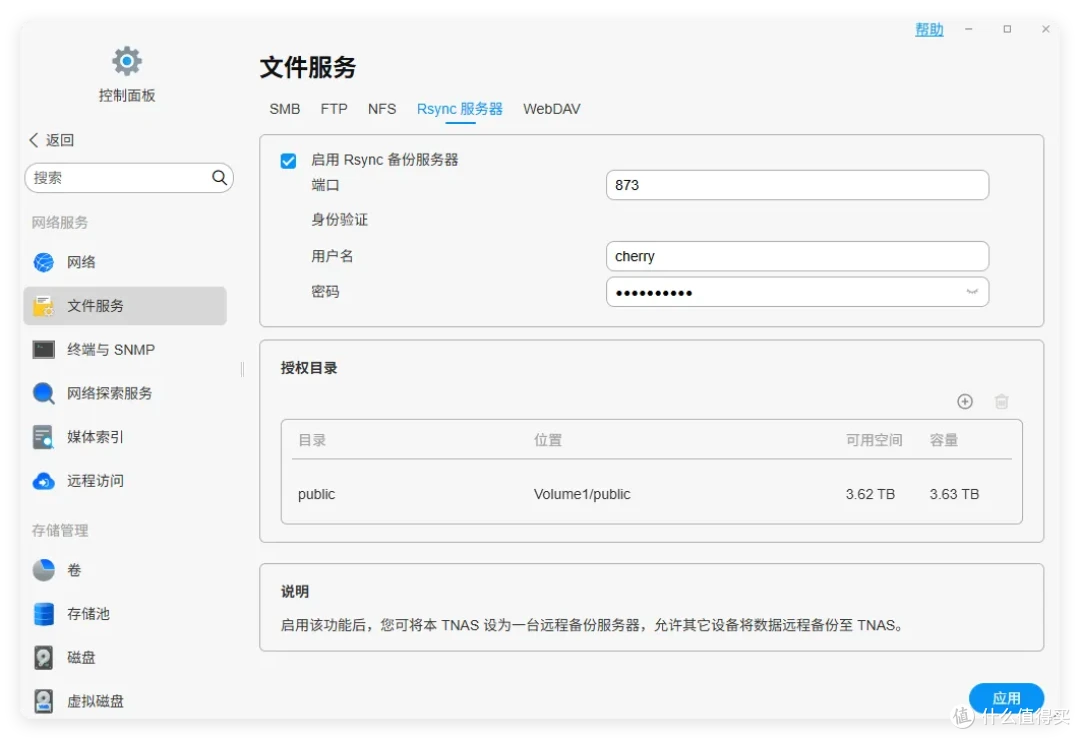Screen dimensions: 1080x739
Task: Open the 网络 globe icon in the sidebar
Action: pyautogui.click(x=43, y=262)
